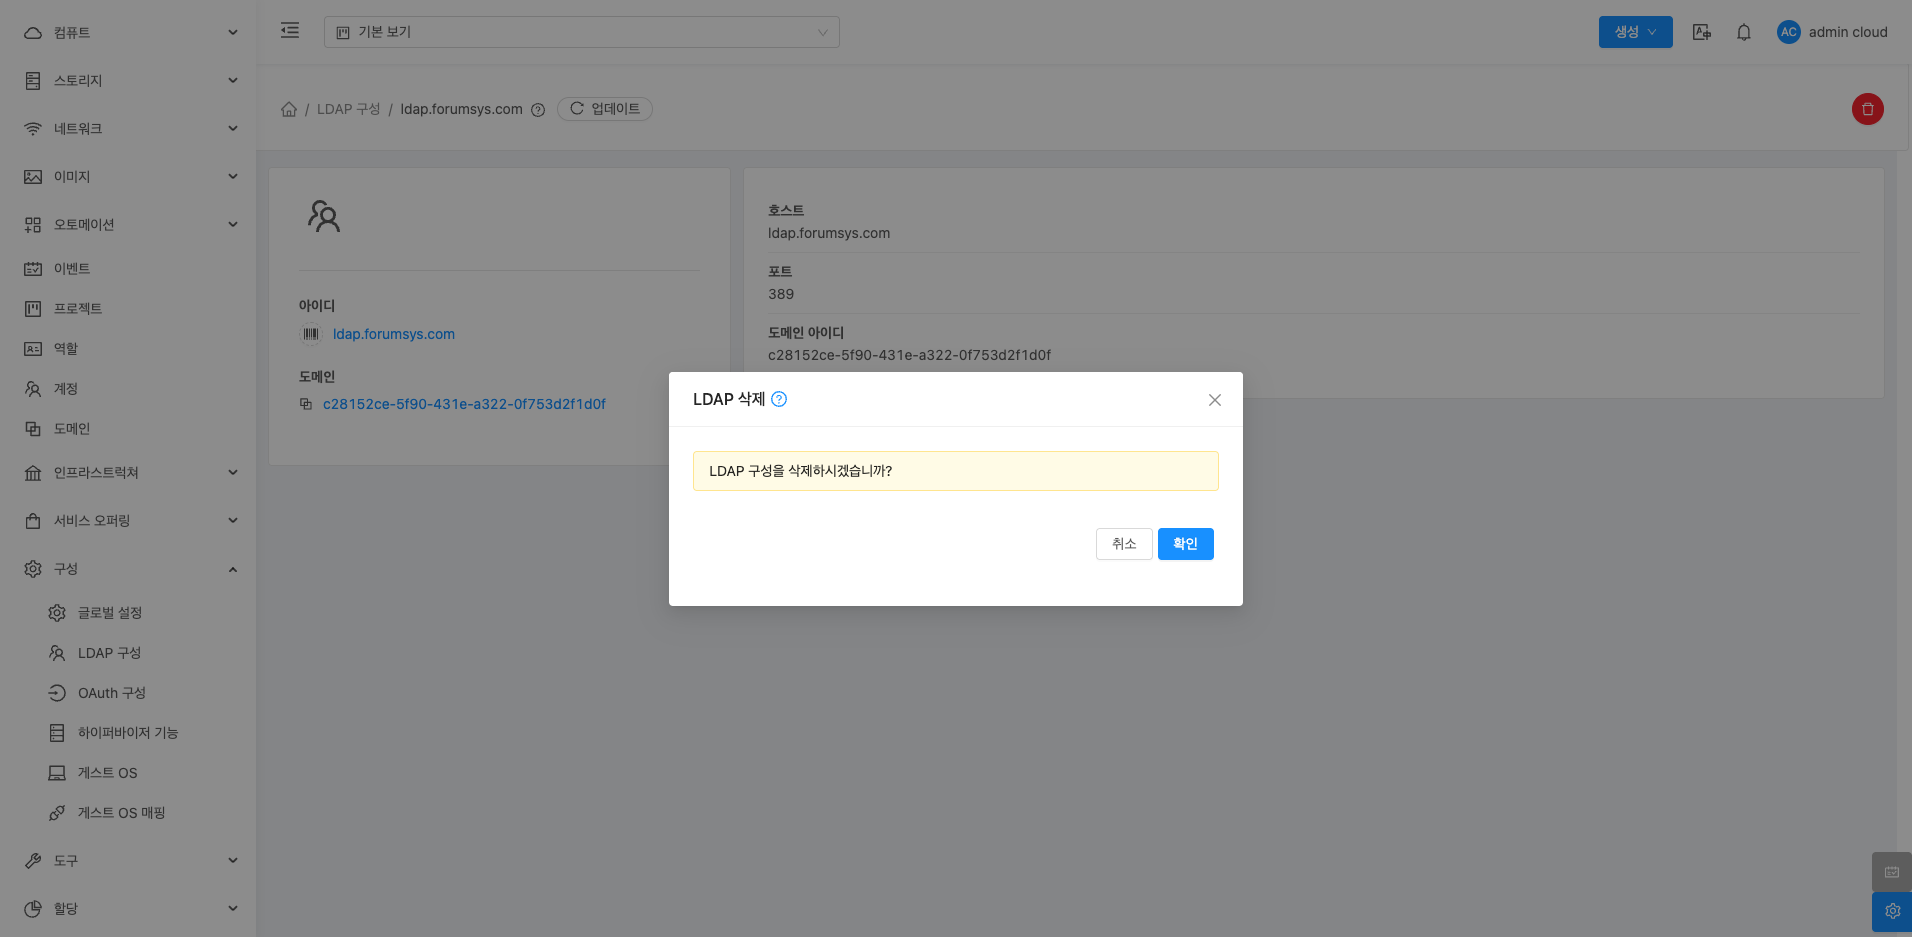This screenshot has width=1912, height=937.
Task: Cancel the dialog with 취소 button
Action: tap(1124, 544)
